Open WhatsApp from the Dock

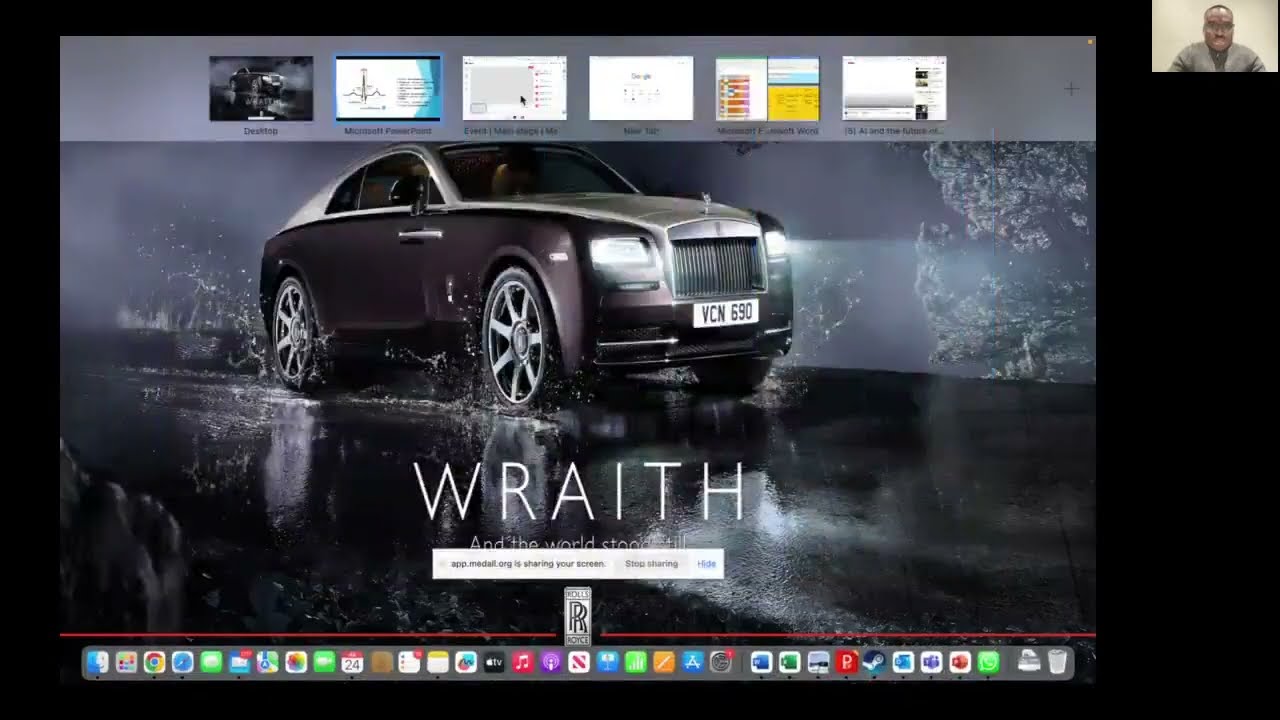click(988, 662)
